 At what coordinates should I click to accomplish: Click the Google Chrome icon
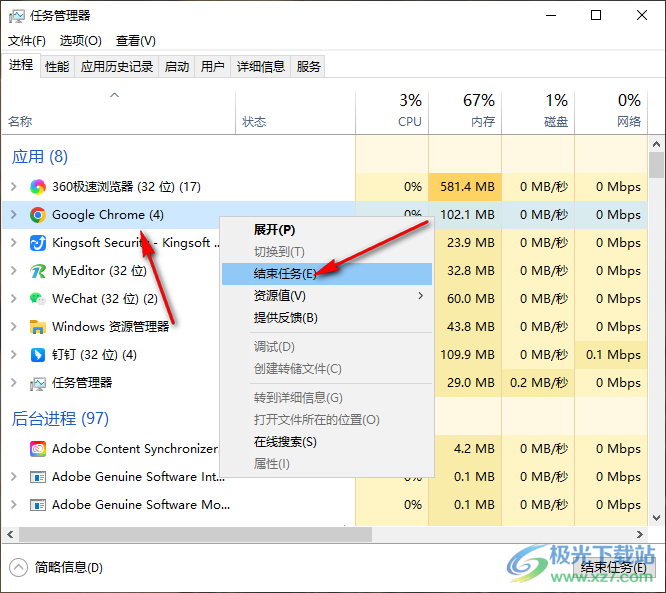[x=38, y=215]
